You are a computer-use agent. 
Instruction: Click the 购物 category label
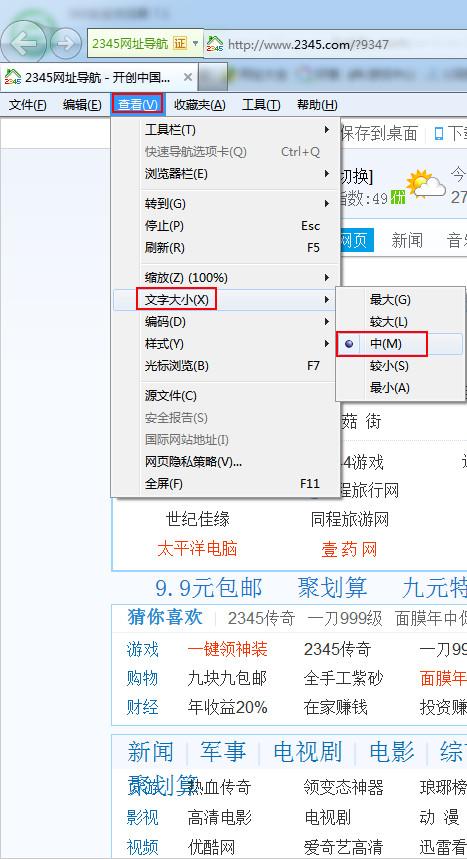click(x=143, y=678)
